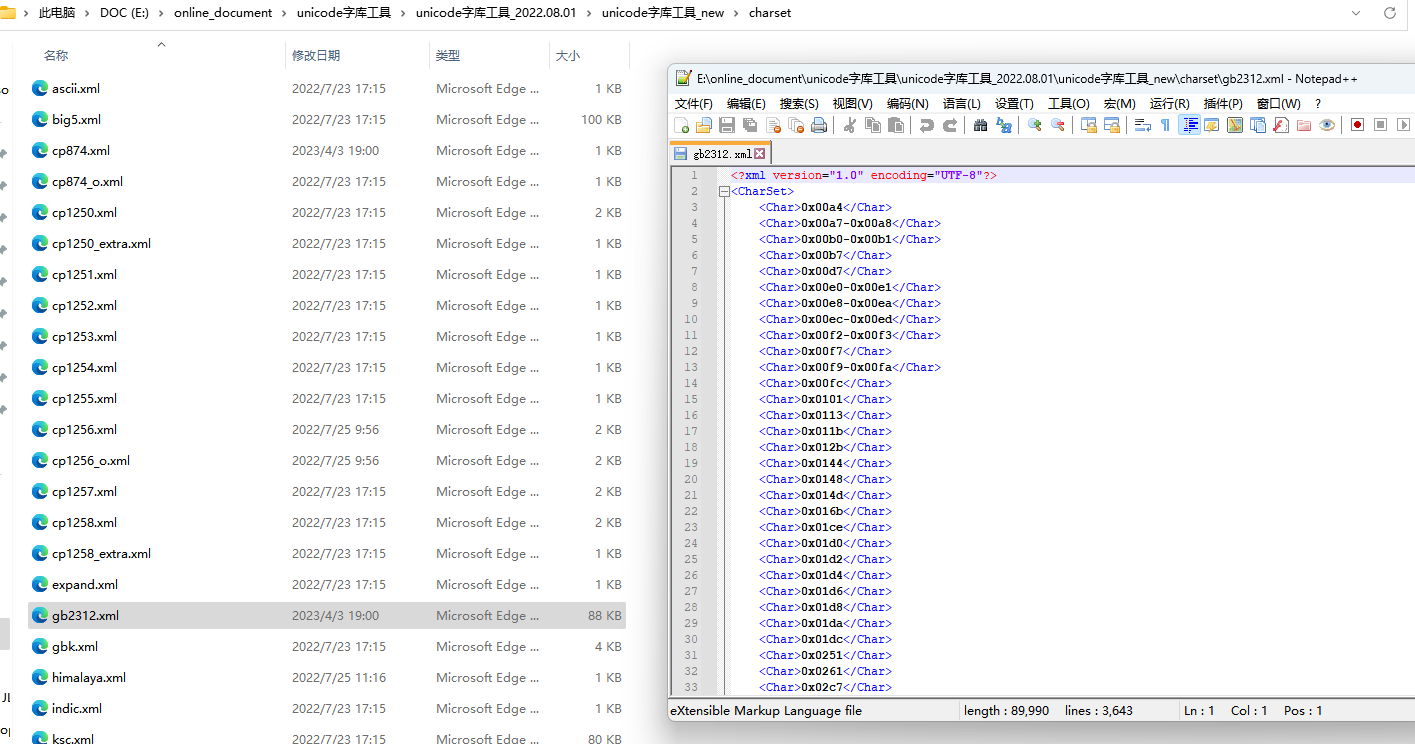Open the 文件(F) menu

694,104
